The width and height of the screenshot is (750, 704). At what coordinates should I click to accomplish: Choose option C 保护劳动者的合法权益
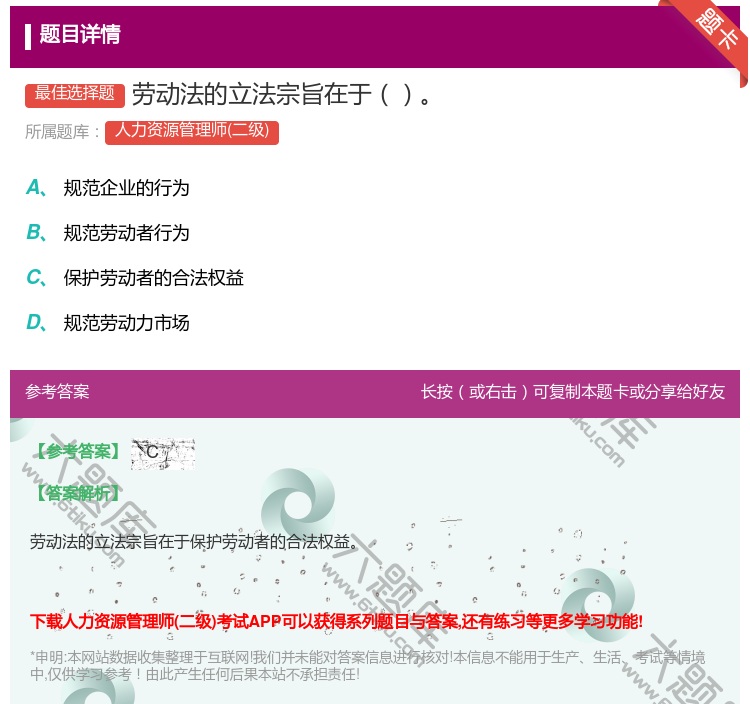[154, 278]
